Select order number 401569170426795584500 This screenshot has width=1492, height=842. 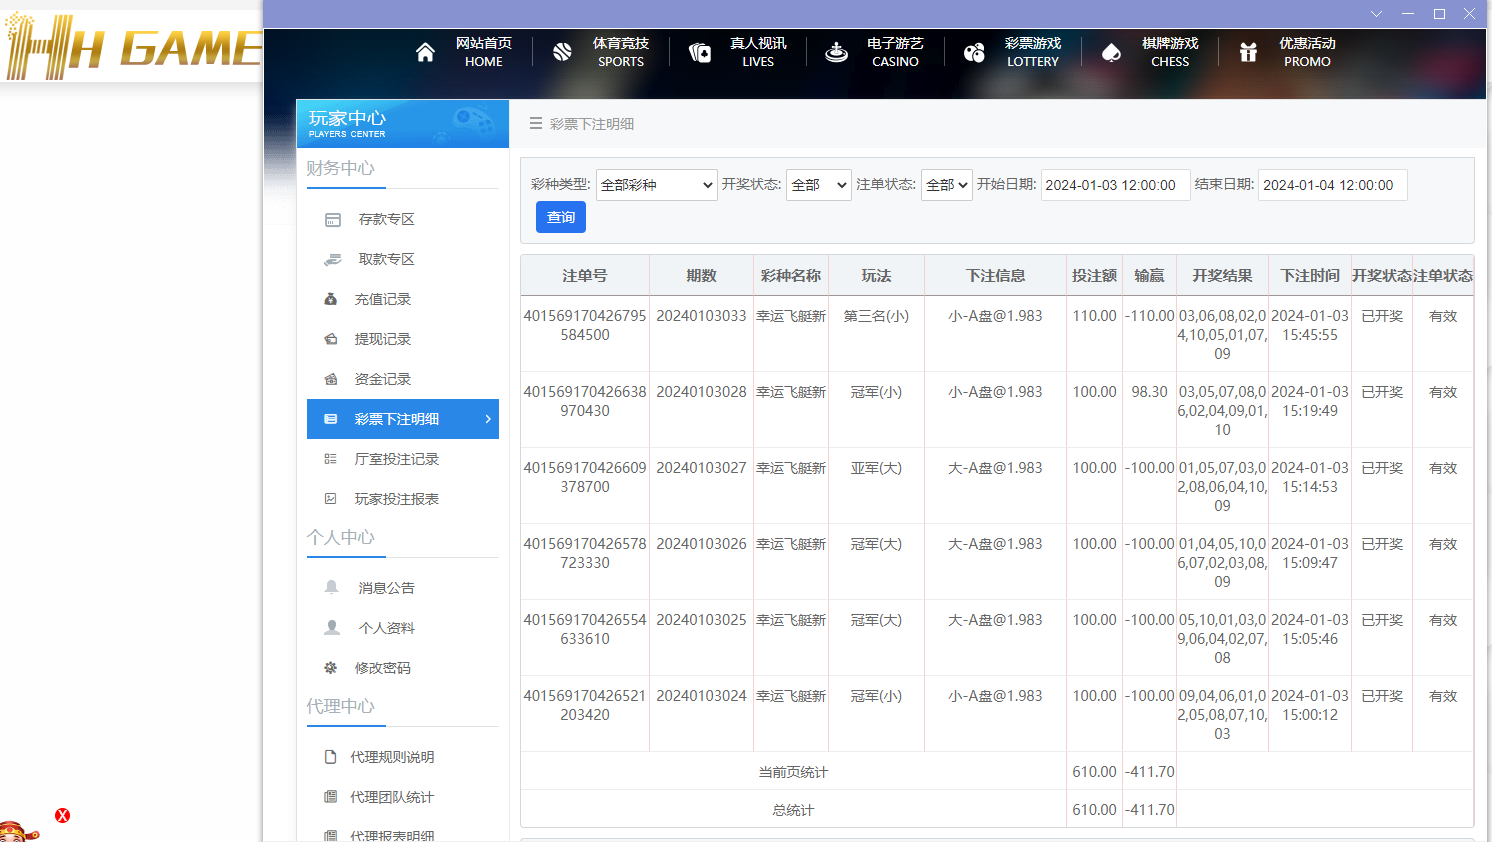pyautogui.click(x=585, y=325)
